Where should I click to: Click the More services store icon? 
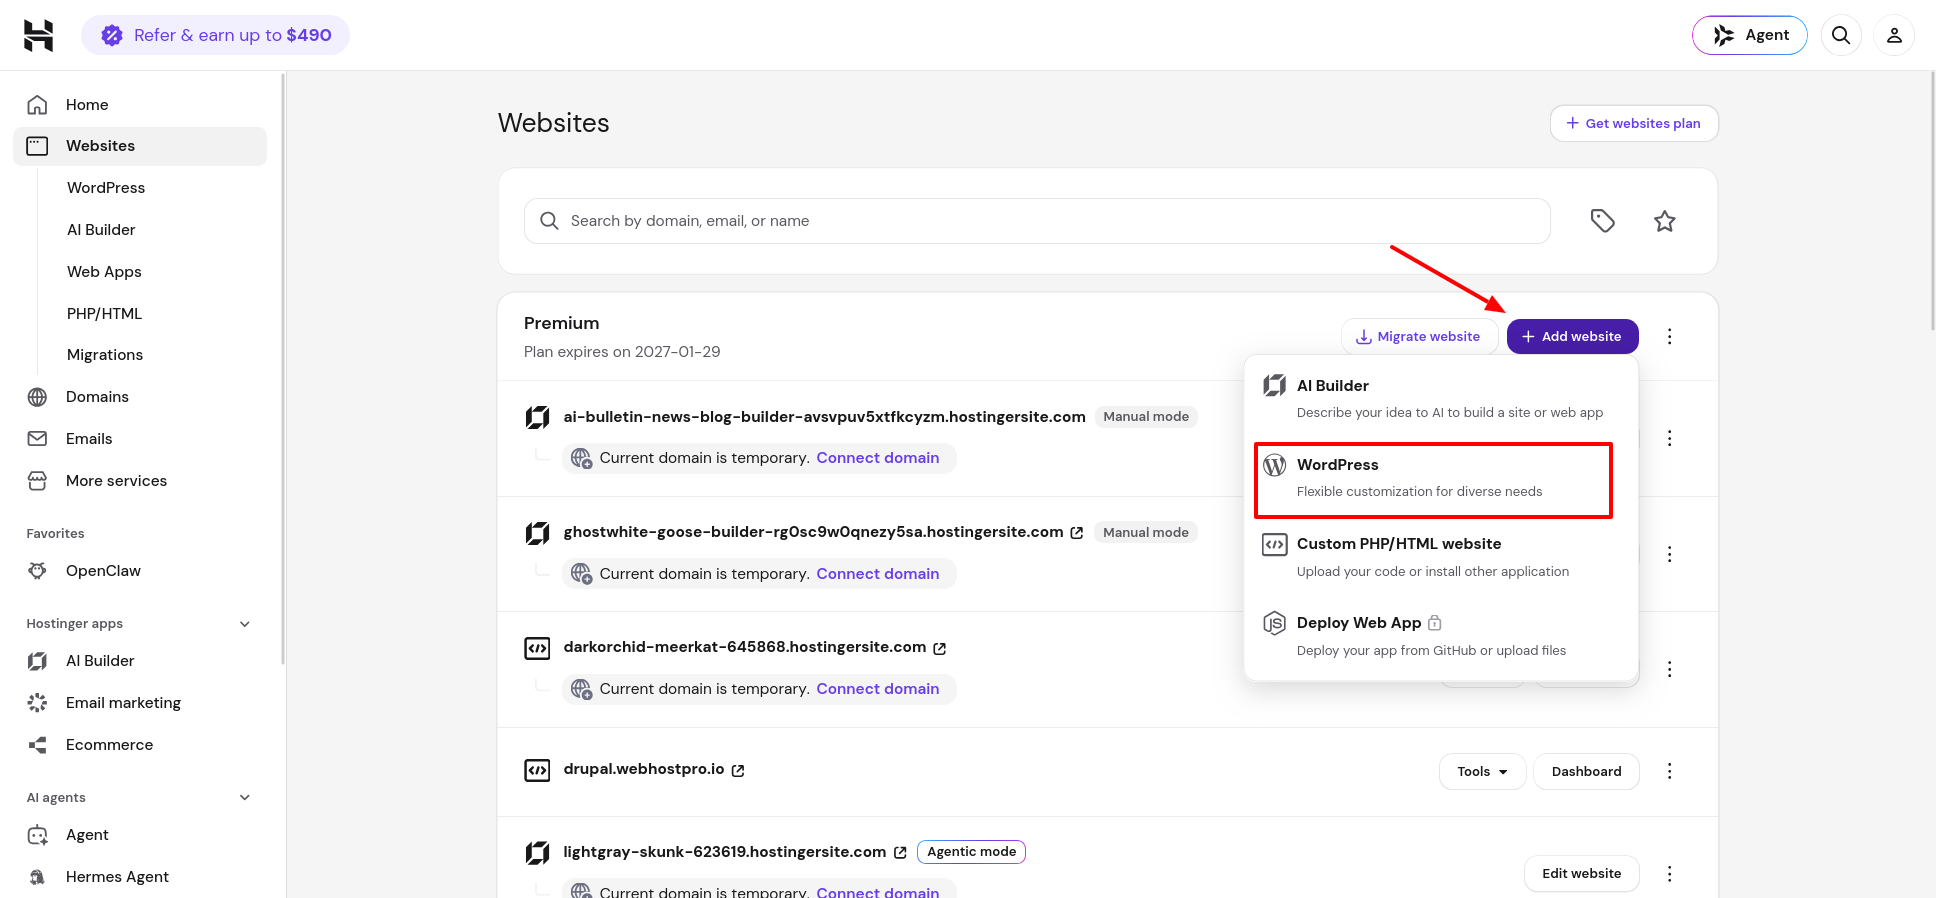click(x=37, y=481)
